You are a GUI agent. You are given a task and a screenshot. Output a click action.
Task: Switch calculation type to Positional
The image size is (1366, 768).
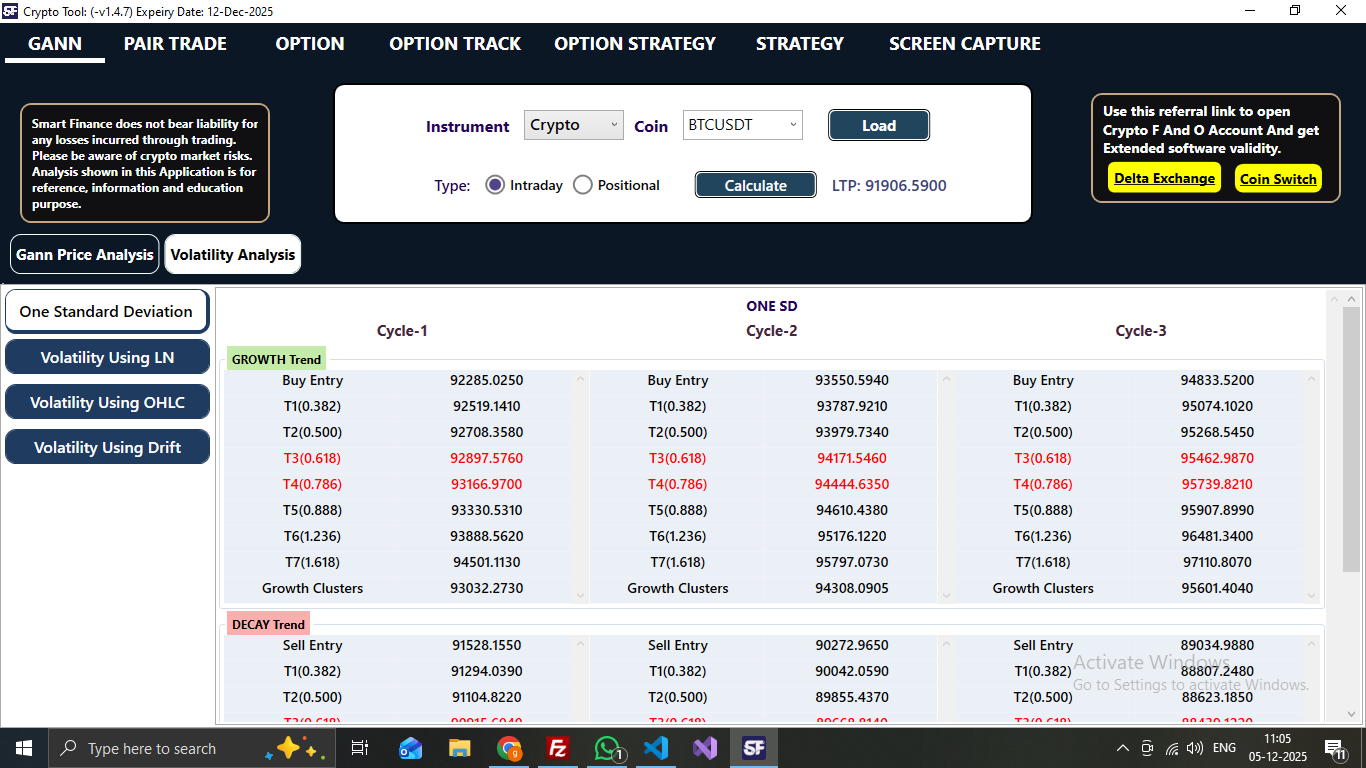pos(582,184)
